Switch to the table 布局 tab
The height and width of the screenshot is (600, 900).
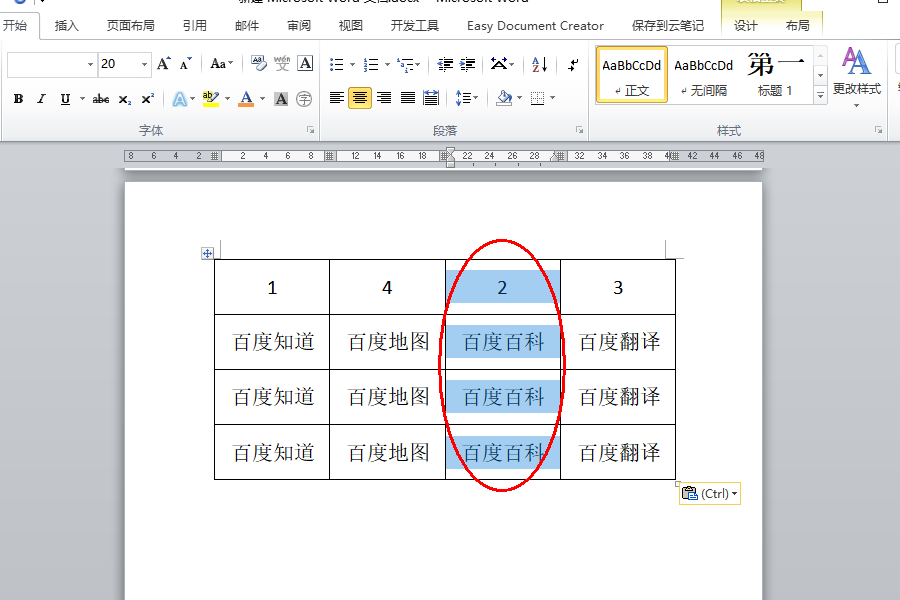click(797, 26)
